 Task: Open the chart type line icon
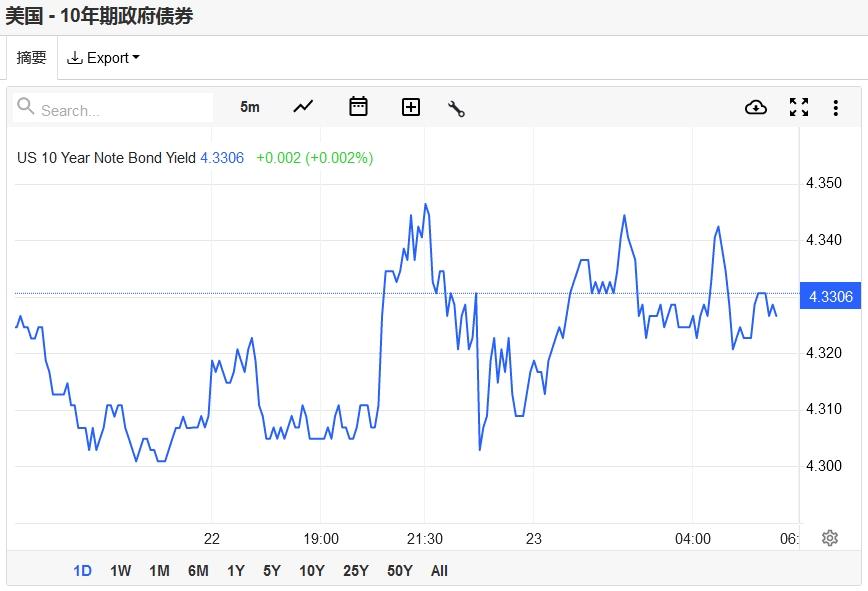click(x=303, y=107)
